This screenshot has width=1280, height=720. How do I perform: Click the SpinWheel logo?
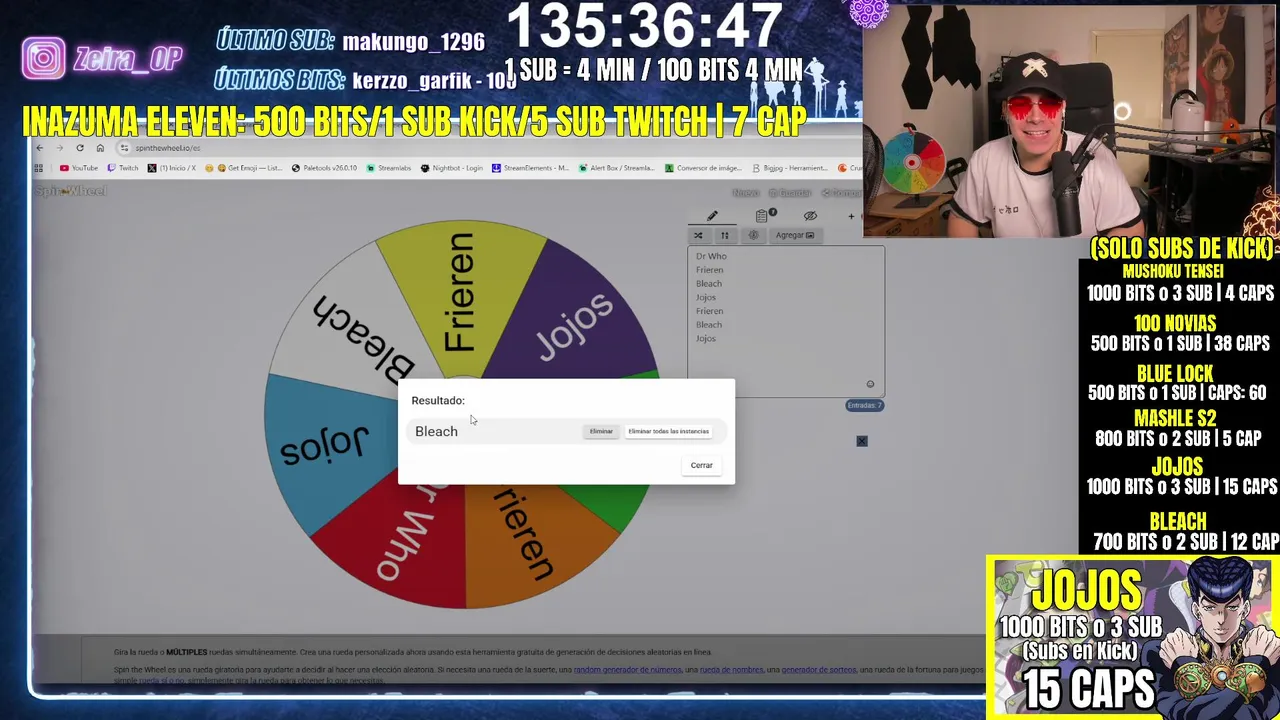[x=71, y=191]
